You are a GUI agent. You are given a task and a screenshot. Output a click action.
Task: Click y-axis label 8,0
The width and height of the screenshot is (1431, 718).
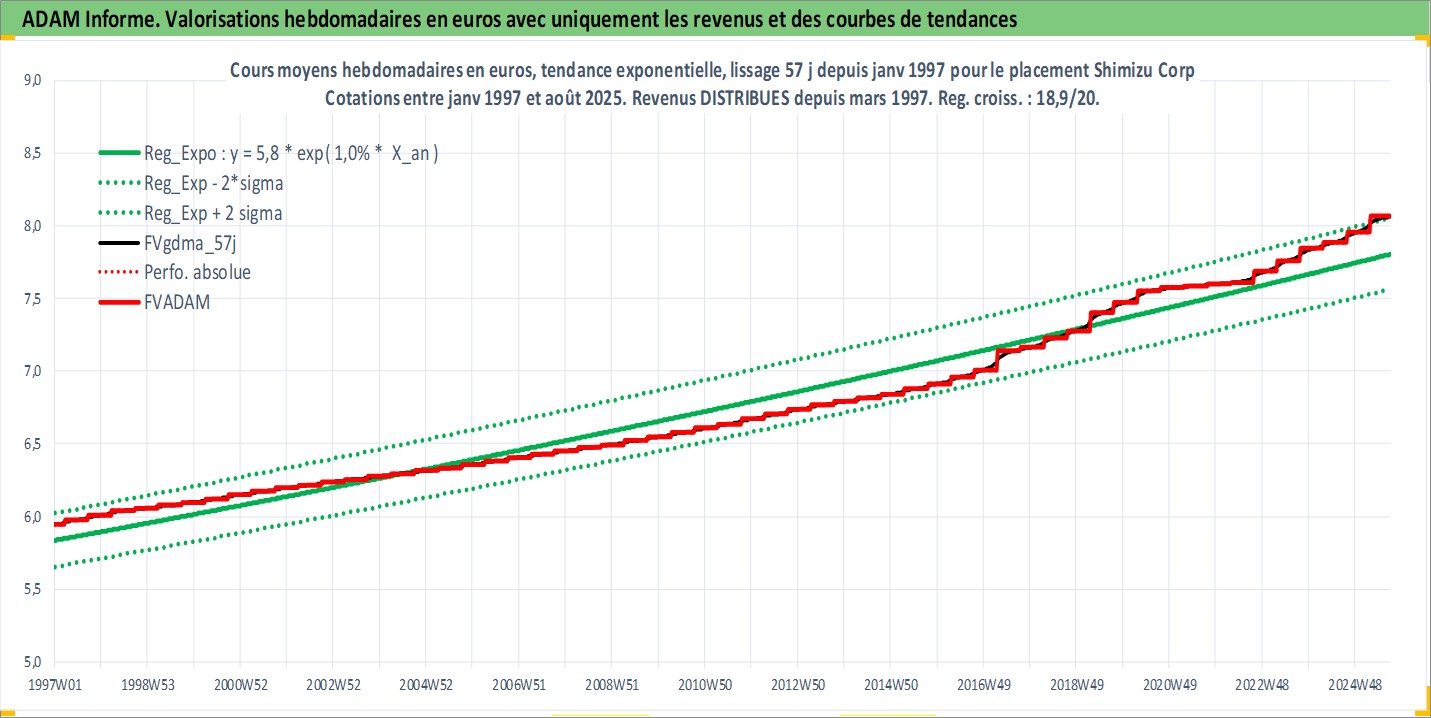pos(30,226)
